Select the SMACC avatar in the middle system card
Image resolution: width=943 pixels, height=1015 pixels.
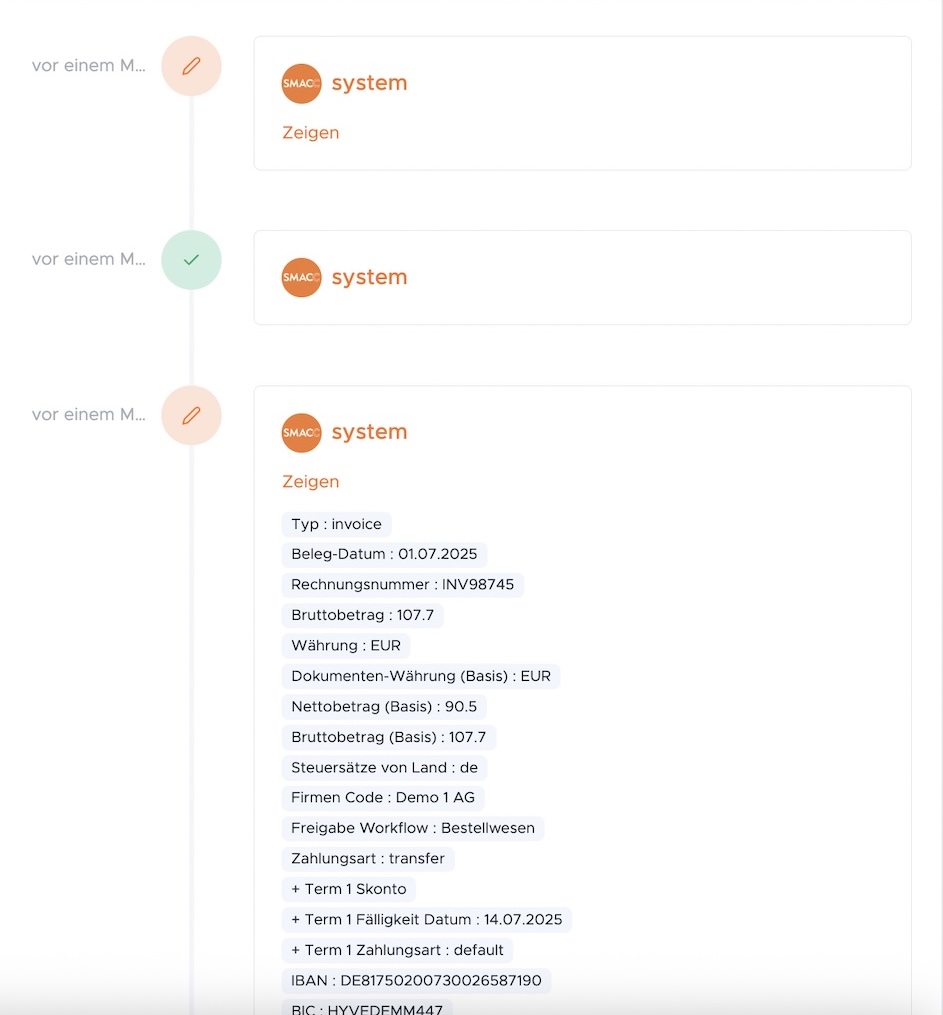(301, 277)
